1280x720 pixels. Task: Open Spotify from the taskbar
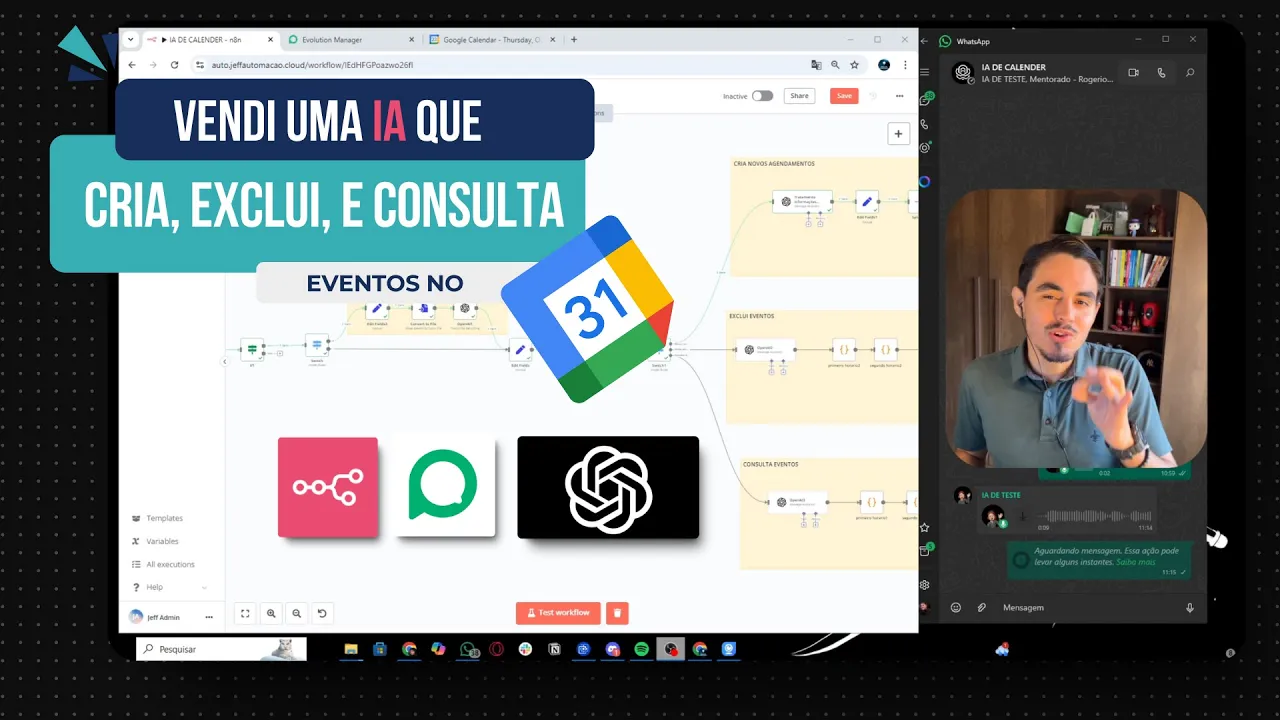tap(642, 649)
